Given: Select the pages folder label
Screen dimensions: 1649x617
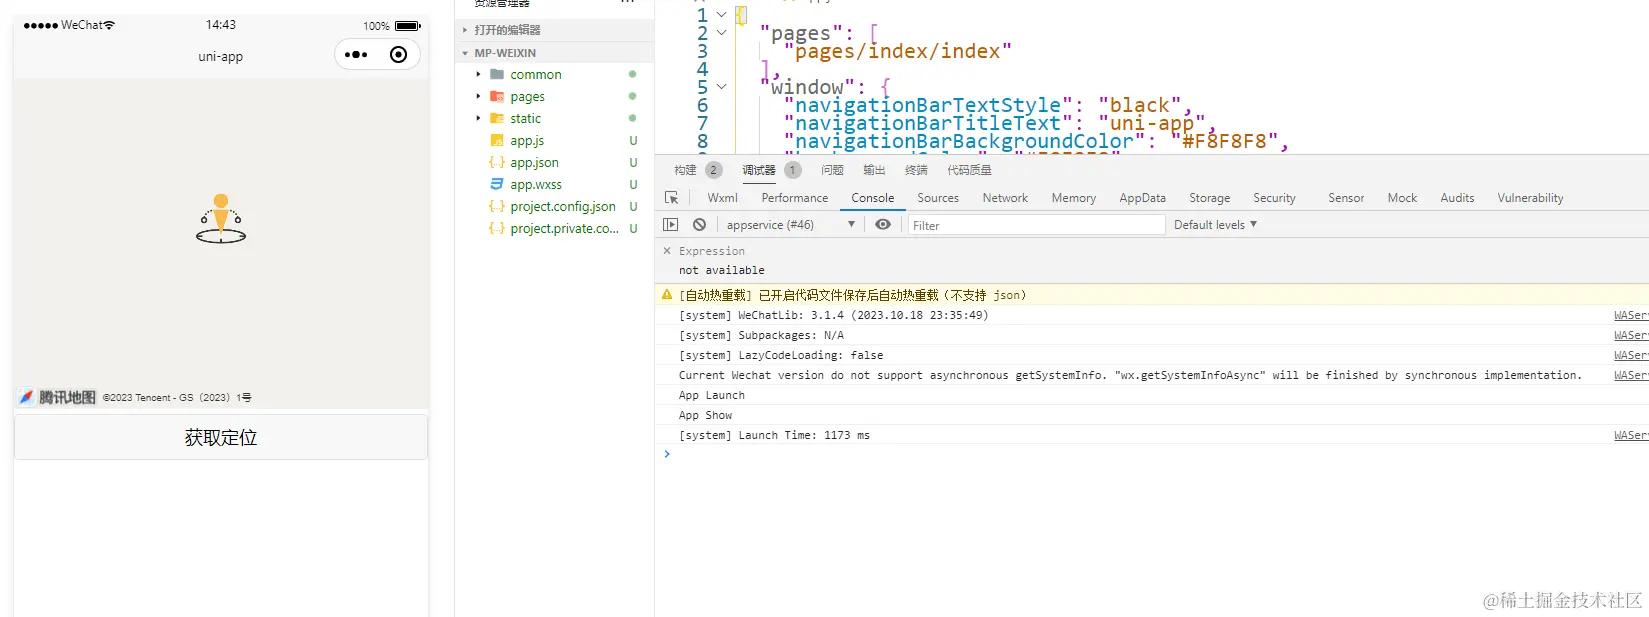Looking at the screenshot, I should click(527, 96).
